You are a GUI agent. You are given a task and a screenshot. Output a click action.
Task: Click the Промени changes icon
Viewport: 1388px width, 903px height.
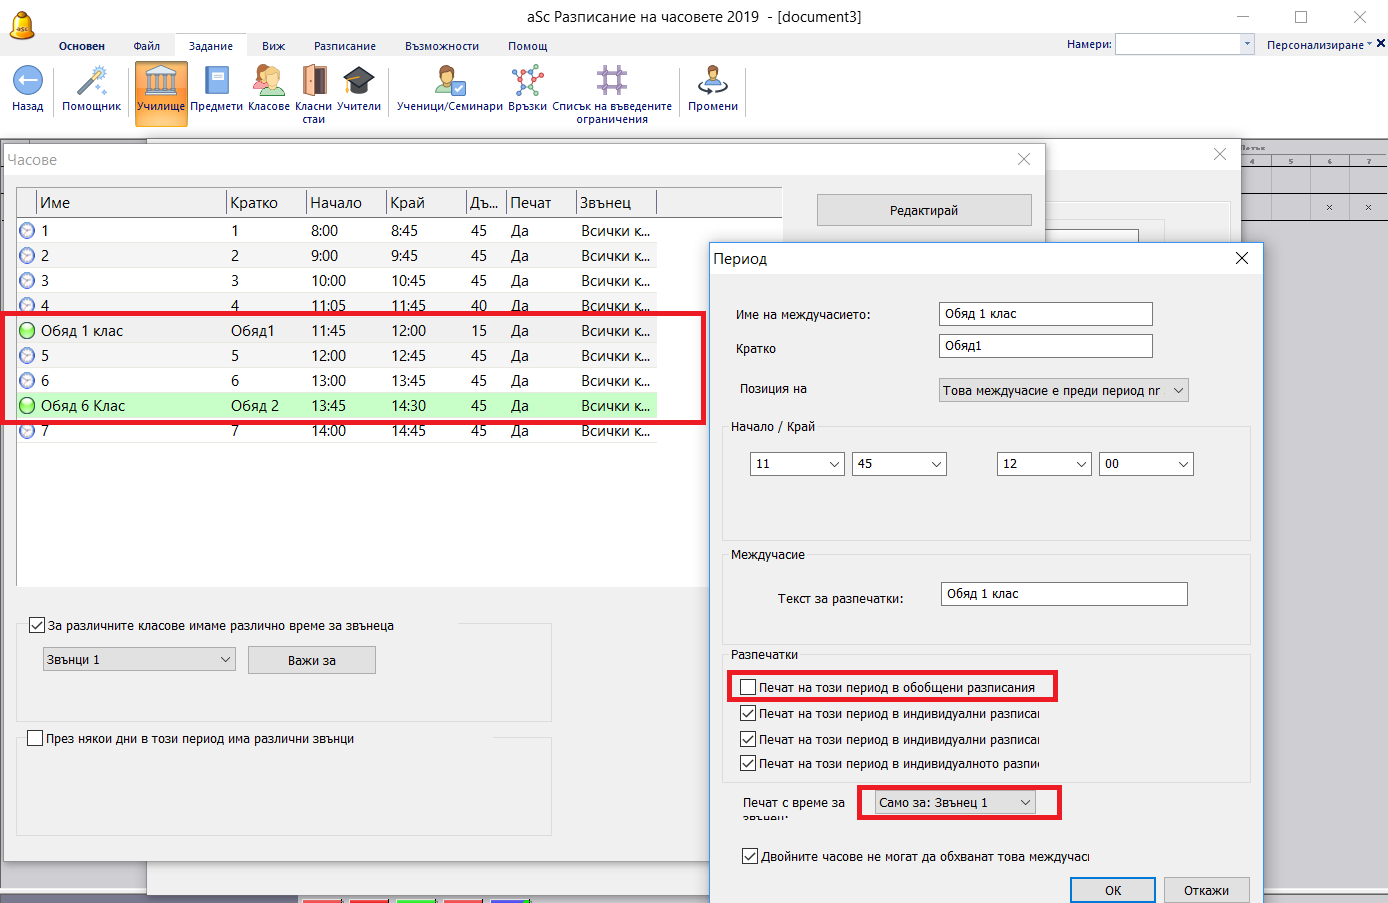coord(712,82)
